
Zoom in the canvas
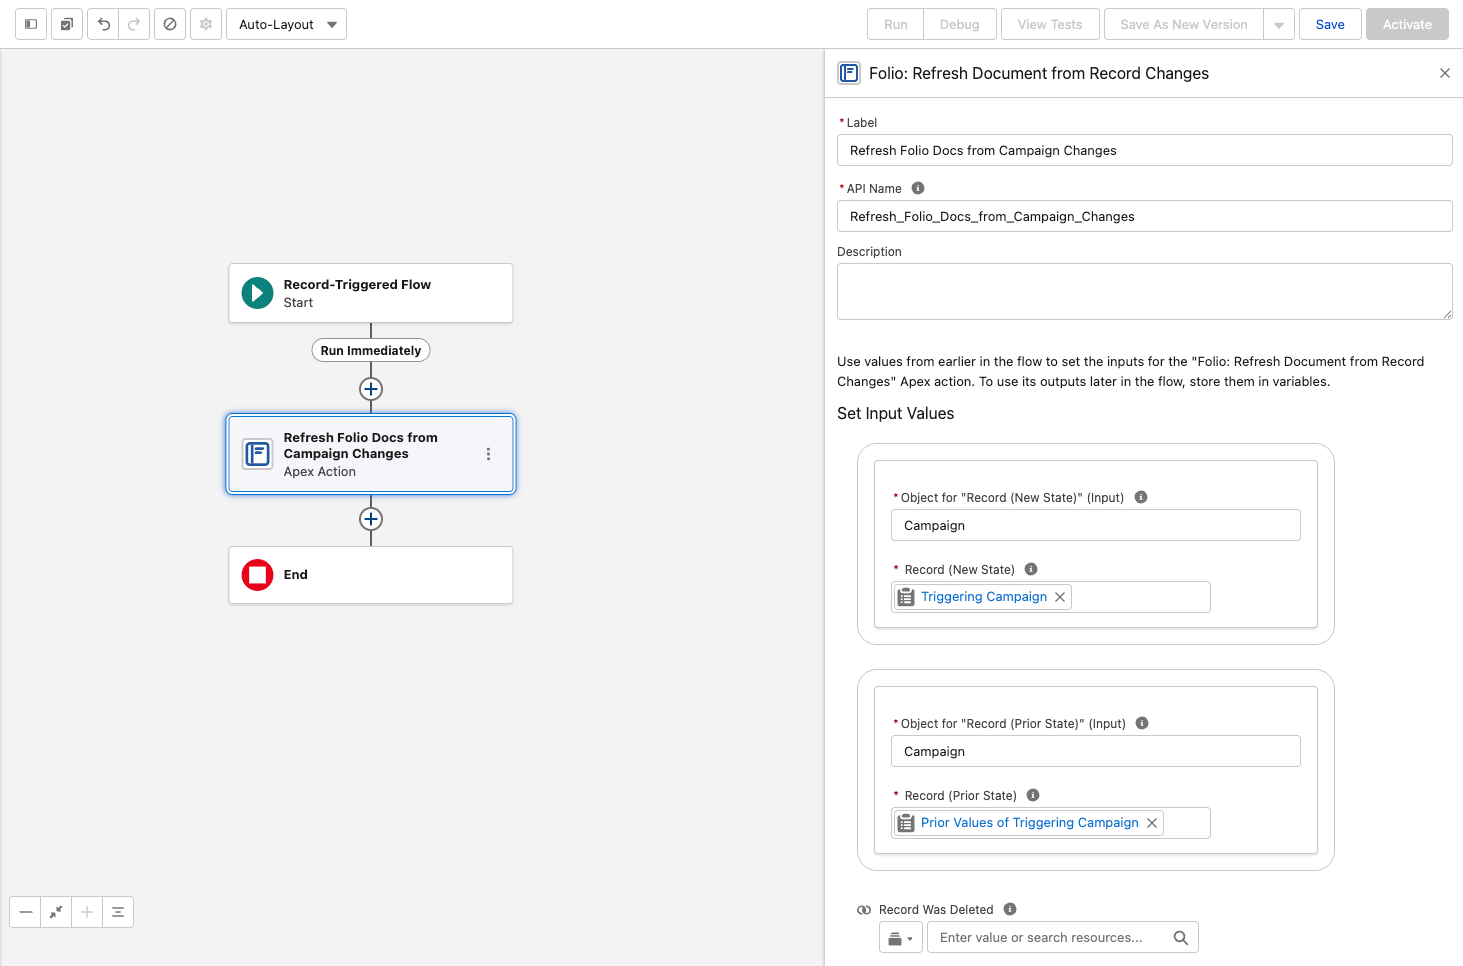[87, 912]
